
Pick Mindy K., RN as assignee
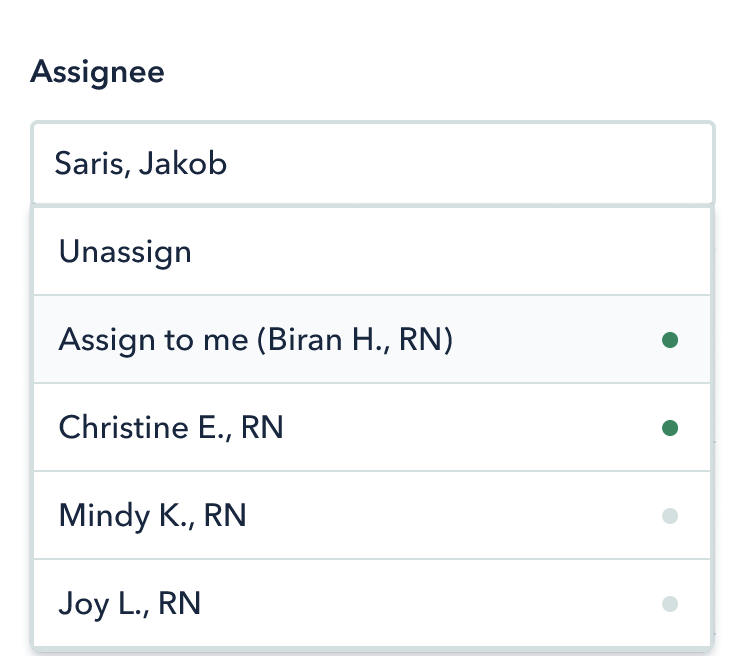(x=152, y=516)
